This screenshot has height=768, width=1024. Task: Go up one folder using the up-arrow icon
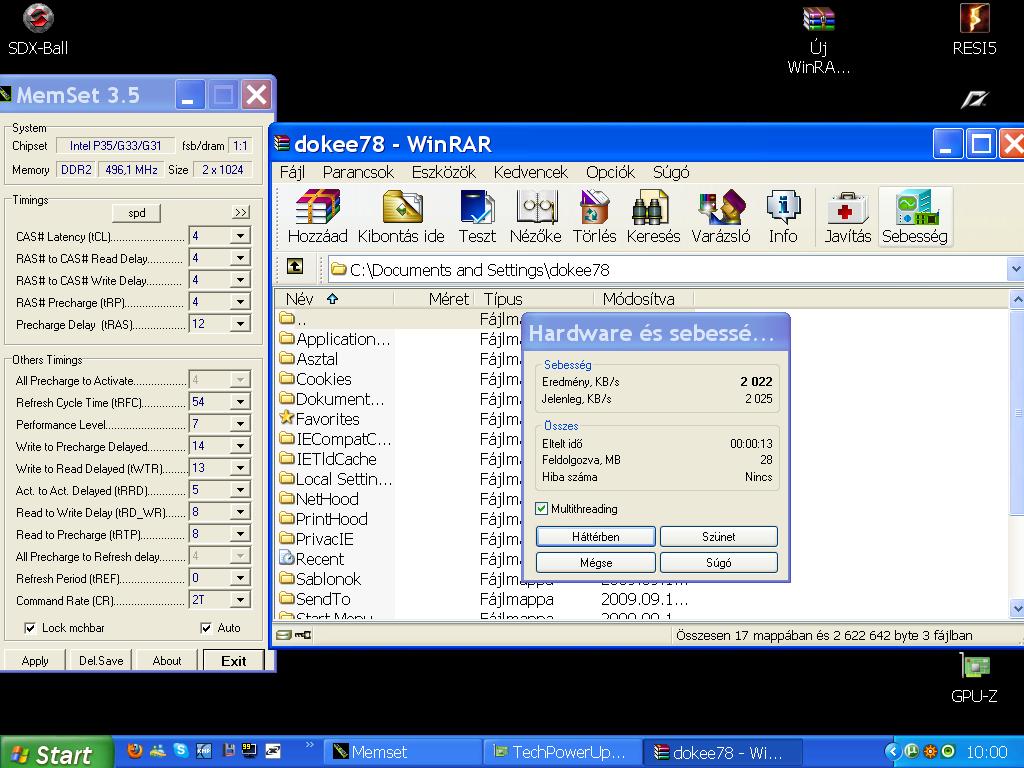tap(295, 266)
